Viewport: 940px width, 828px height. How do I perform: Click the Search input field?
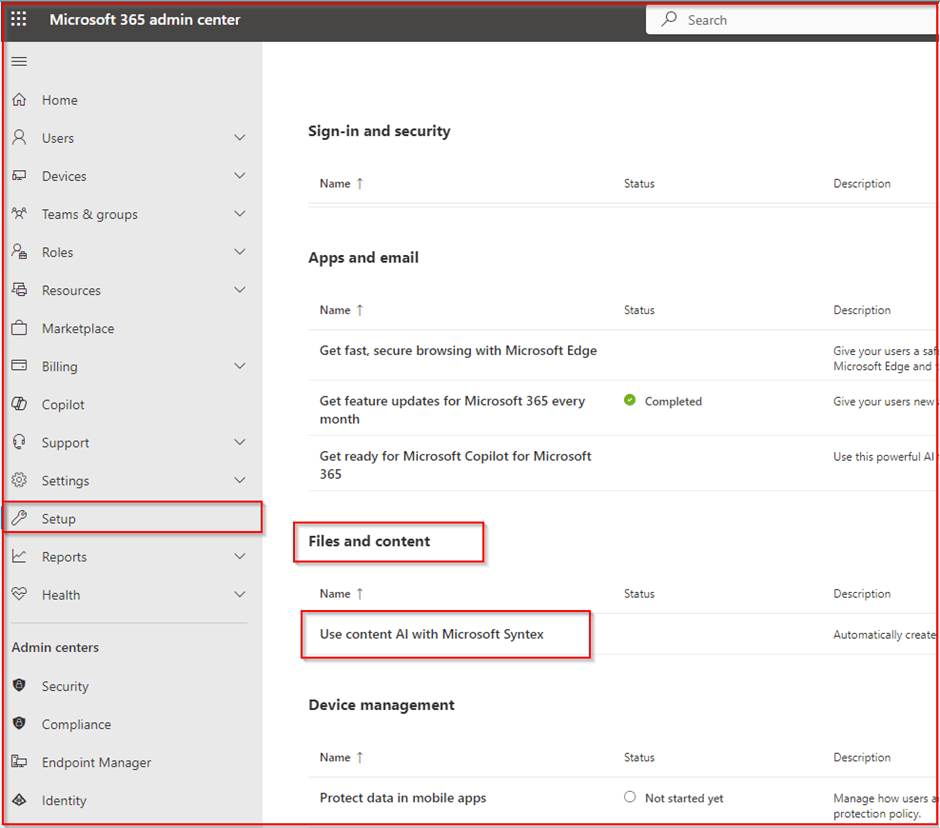pos(800,20)
